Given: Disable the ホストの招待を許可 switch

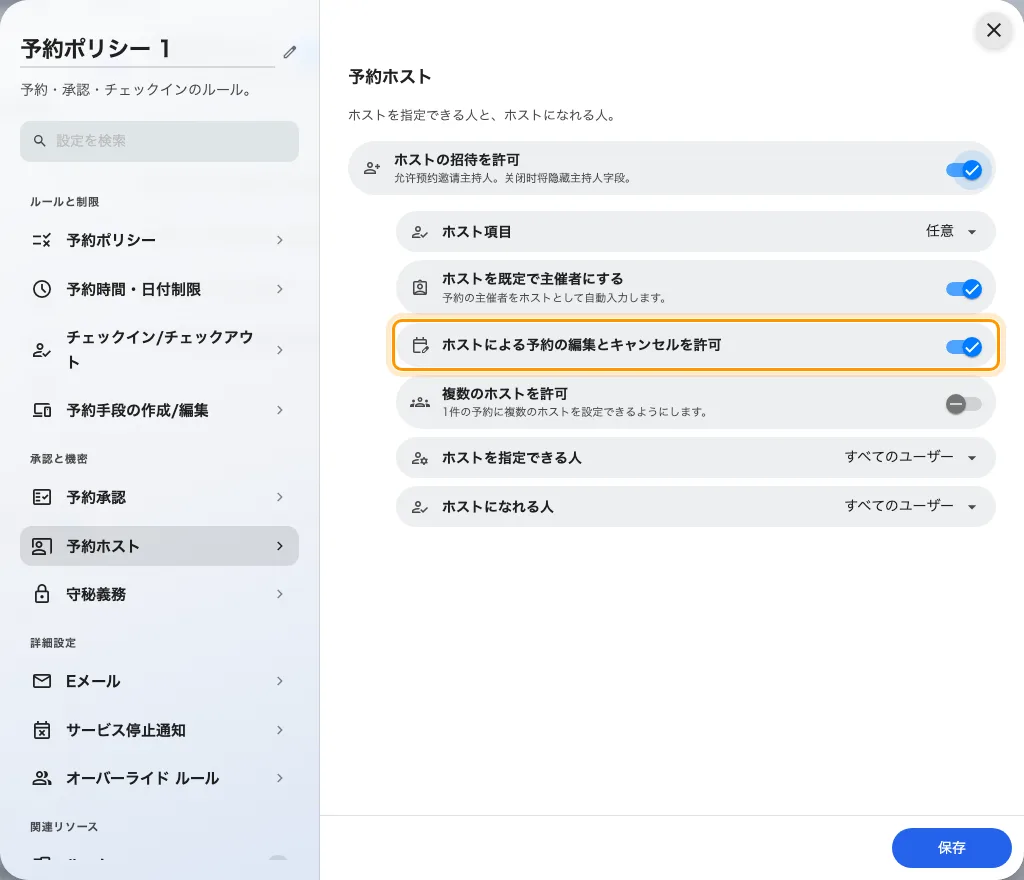Looking at the screenshot, I should 964,170.
